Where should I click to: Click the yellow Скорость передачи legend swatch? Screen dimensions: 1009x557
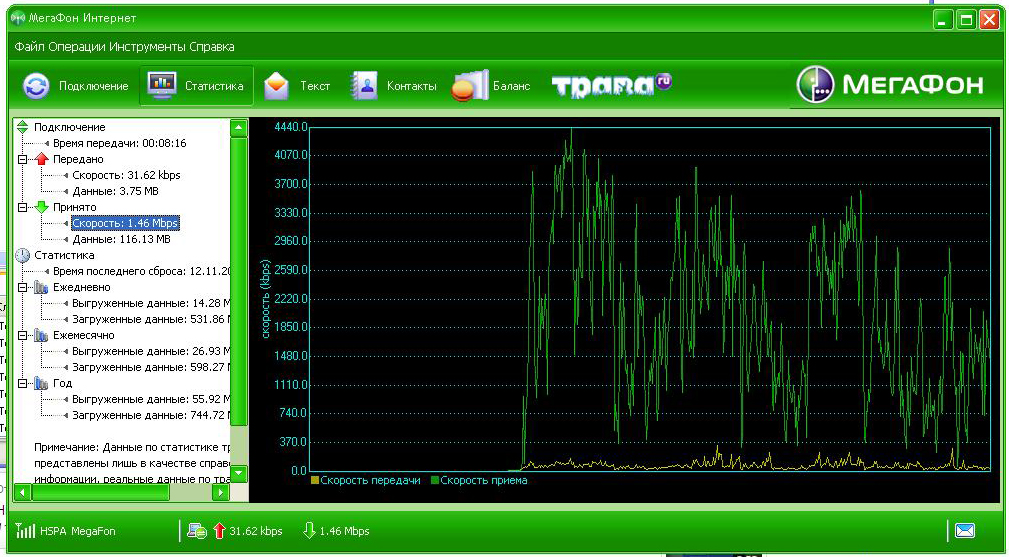pyautogui.click(x=315, y=480)
